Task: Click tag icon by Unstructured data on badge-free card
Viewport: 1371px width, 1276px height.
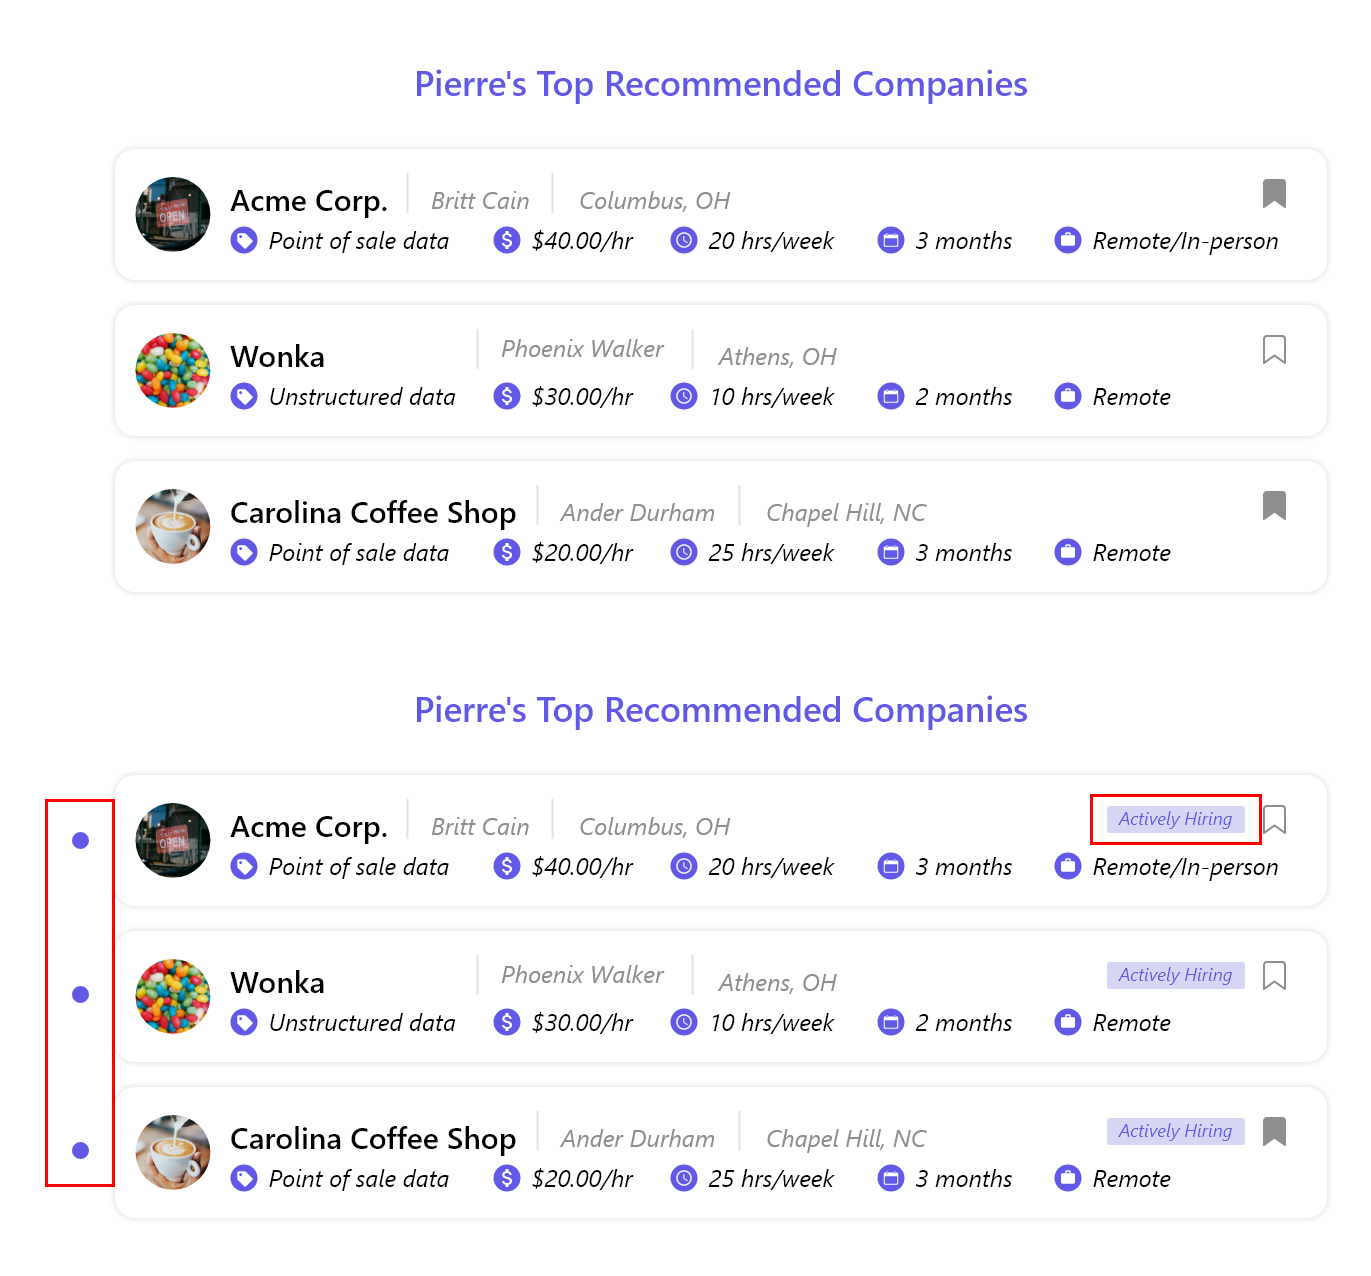Action: [244, 396]
